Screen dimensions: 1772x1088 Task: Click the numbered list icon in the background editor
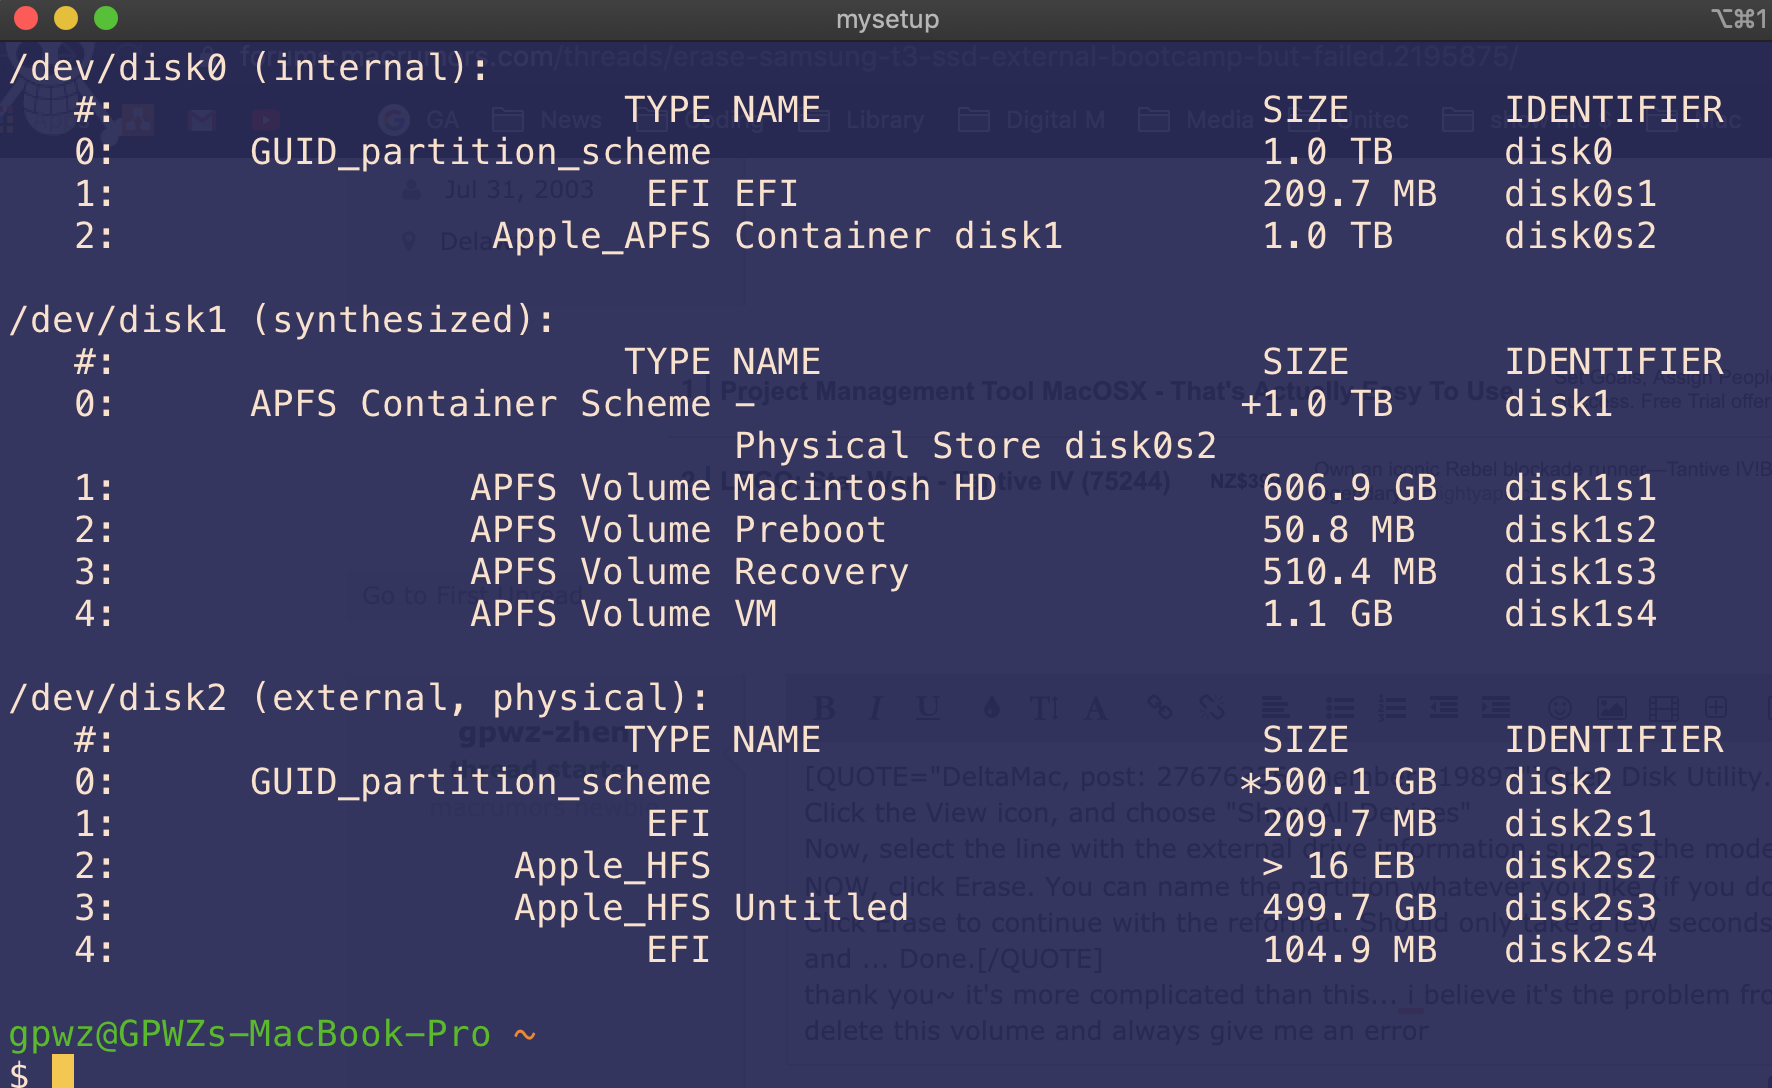(x=1392, y=708)
